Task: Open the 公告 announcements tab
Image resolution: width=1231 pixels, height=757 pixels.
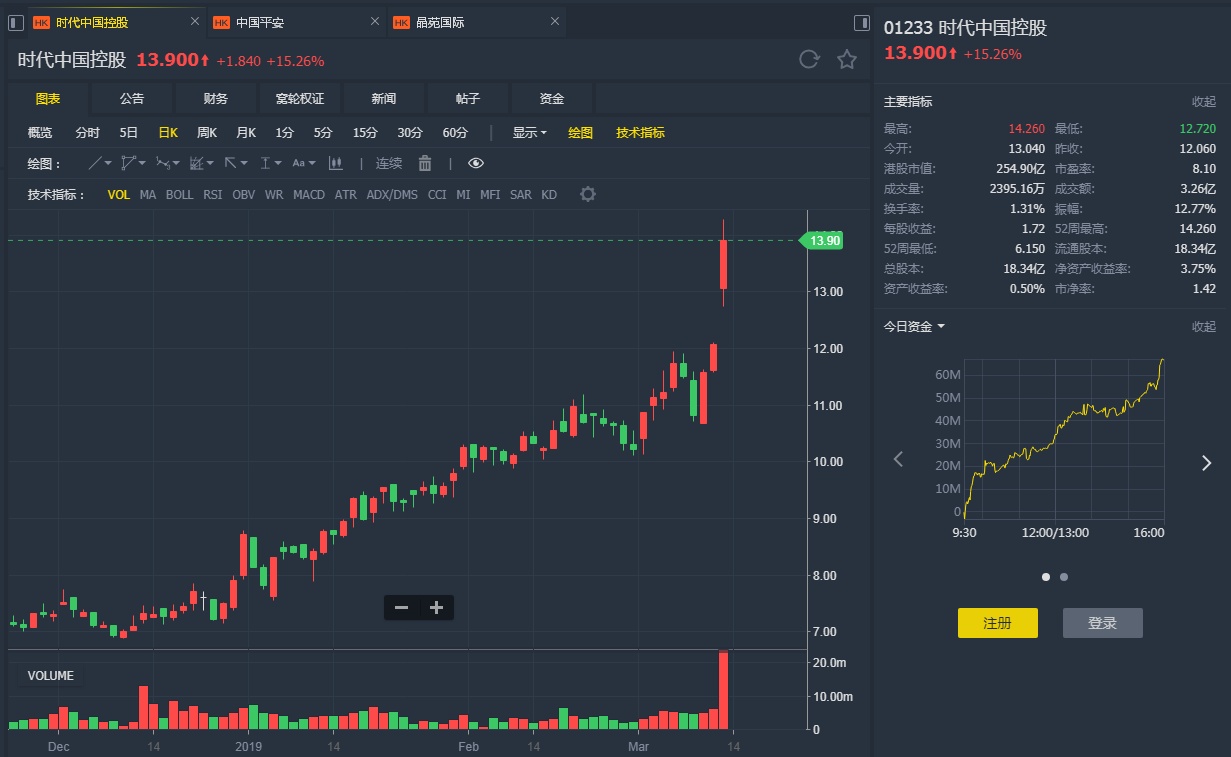Action: pos(132,98)
